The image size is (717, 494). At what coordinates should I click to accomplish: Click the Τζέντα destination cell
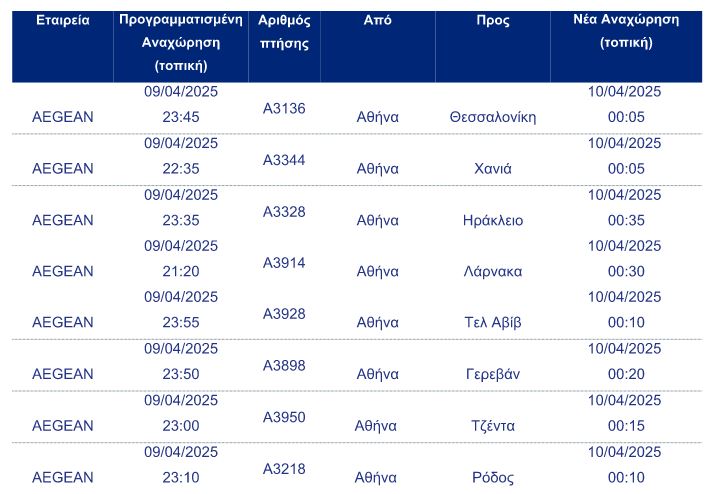click(x=493, y=426)
